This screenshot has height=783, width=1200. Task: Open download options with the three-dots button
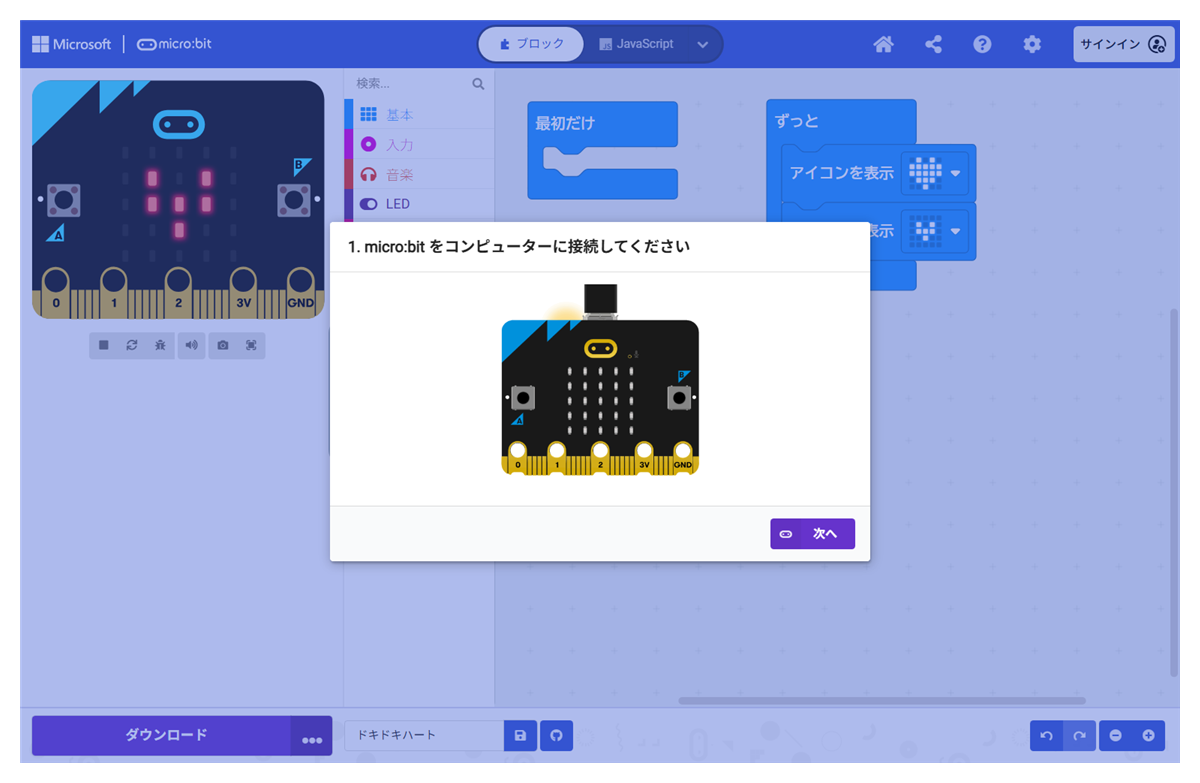coord(312,737)
